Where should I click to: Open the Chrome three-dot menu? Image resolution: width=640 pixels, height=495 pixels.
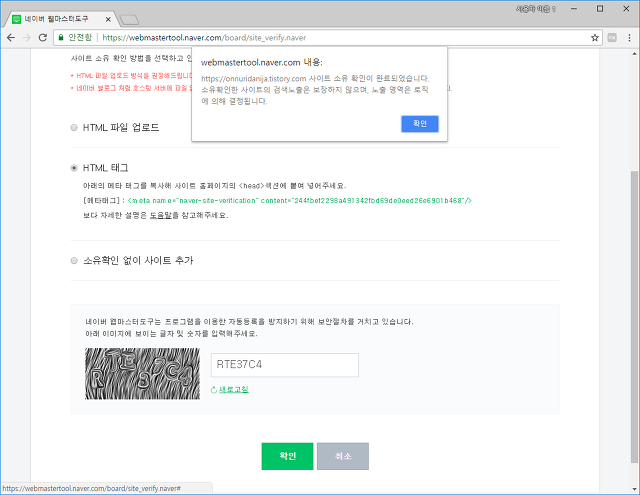point(629,38)
